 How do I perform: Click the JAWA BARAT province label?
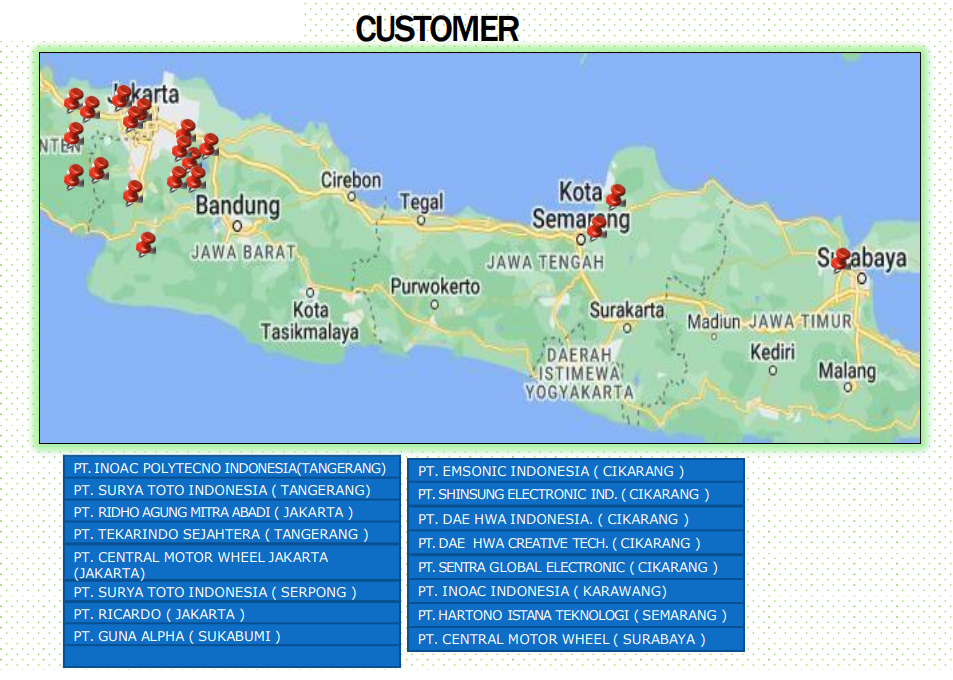pos(243,252)
